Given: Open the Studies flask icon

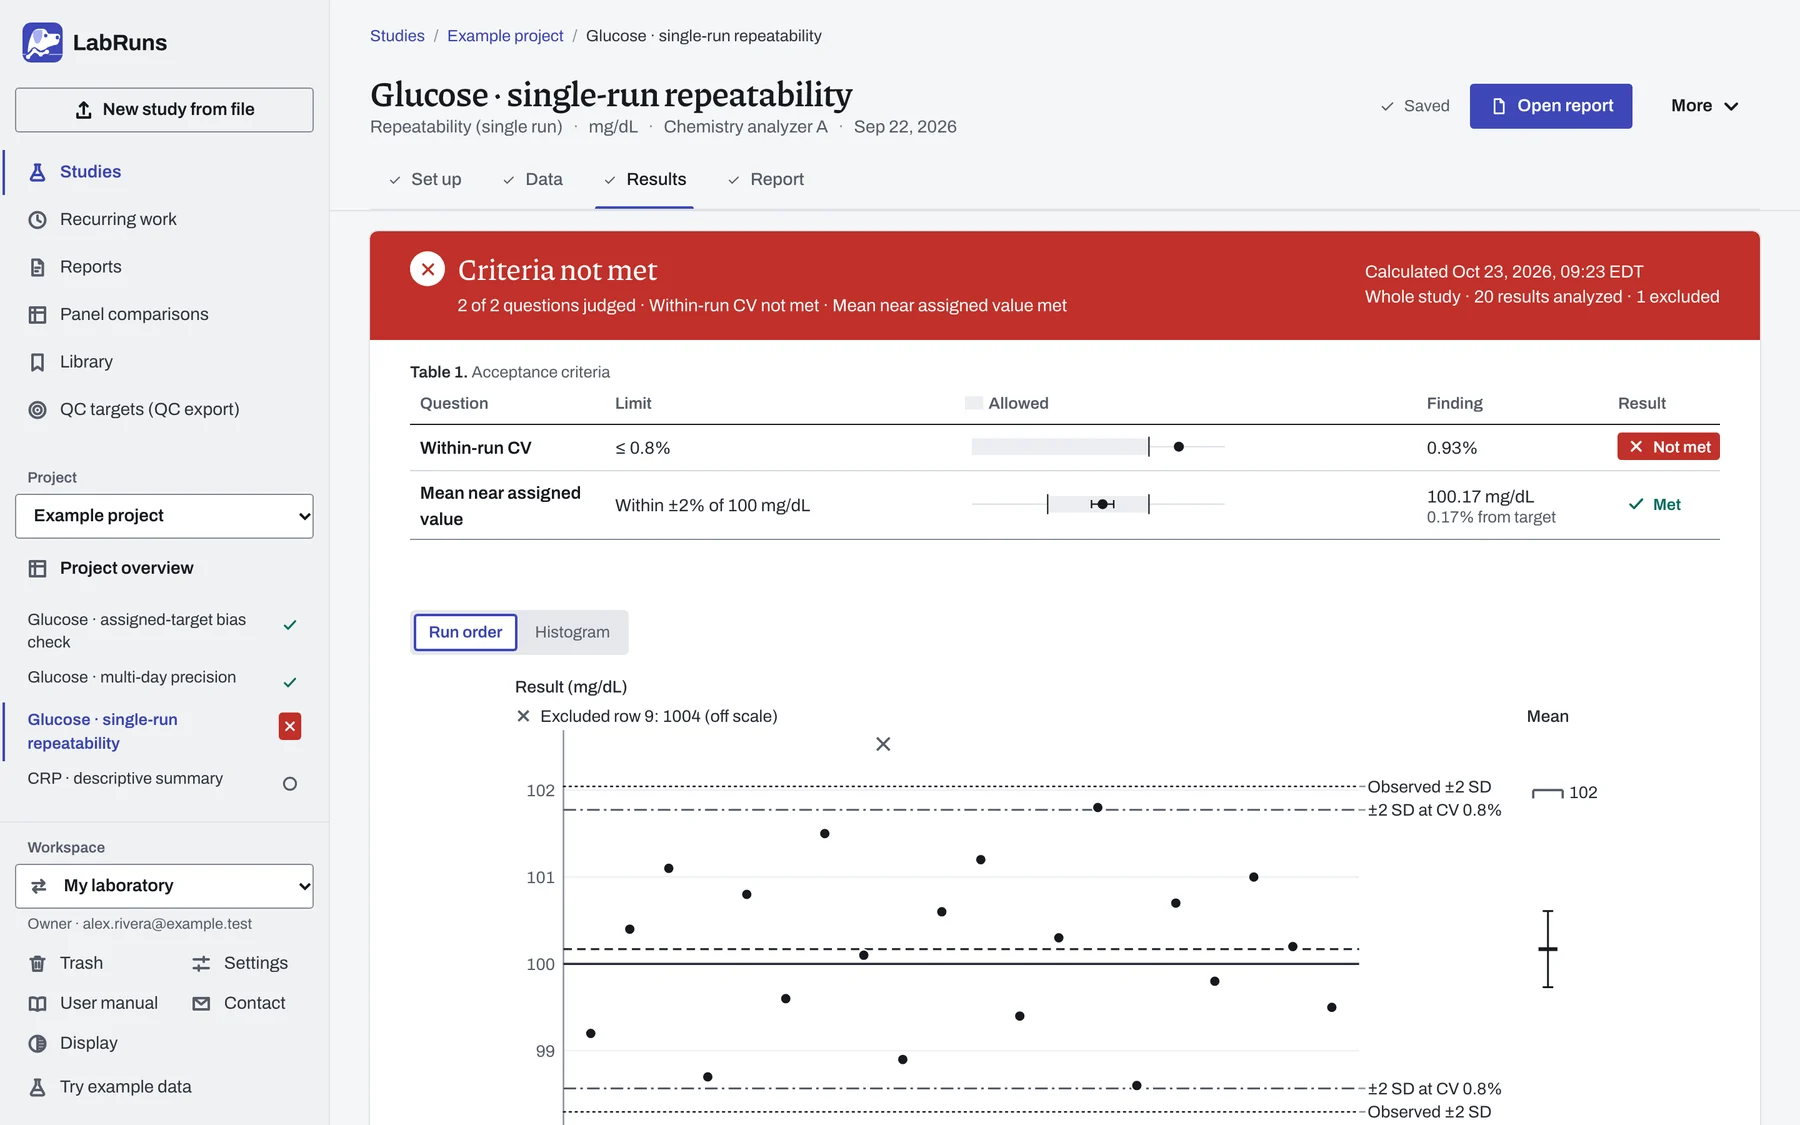Looking at the screenshot, I should pyautogui.click(x=37, y=172).
